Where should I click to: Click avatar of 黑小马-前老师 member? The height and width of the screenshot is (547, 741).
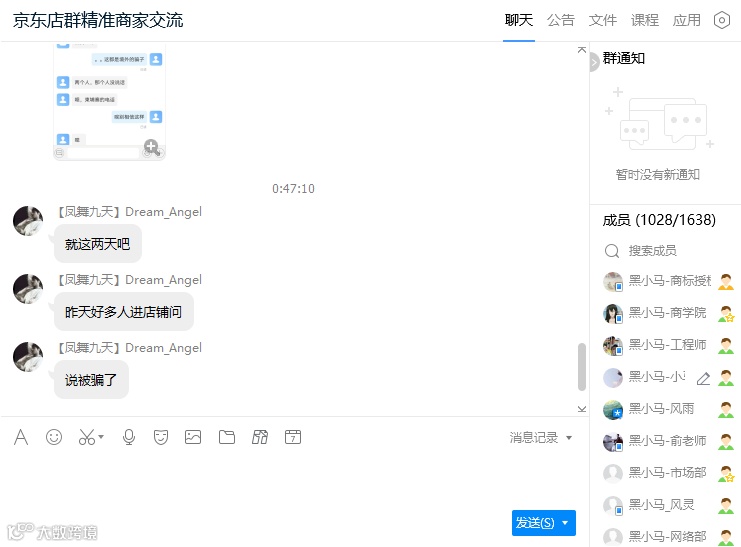point(613,441)
